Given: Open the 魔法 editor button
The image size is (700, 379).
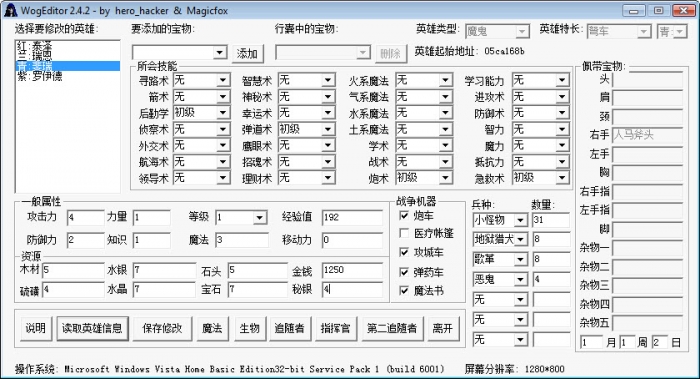Looking at the screenshot, I should click(212, 329).
